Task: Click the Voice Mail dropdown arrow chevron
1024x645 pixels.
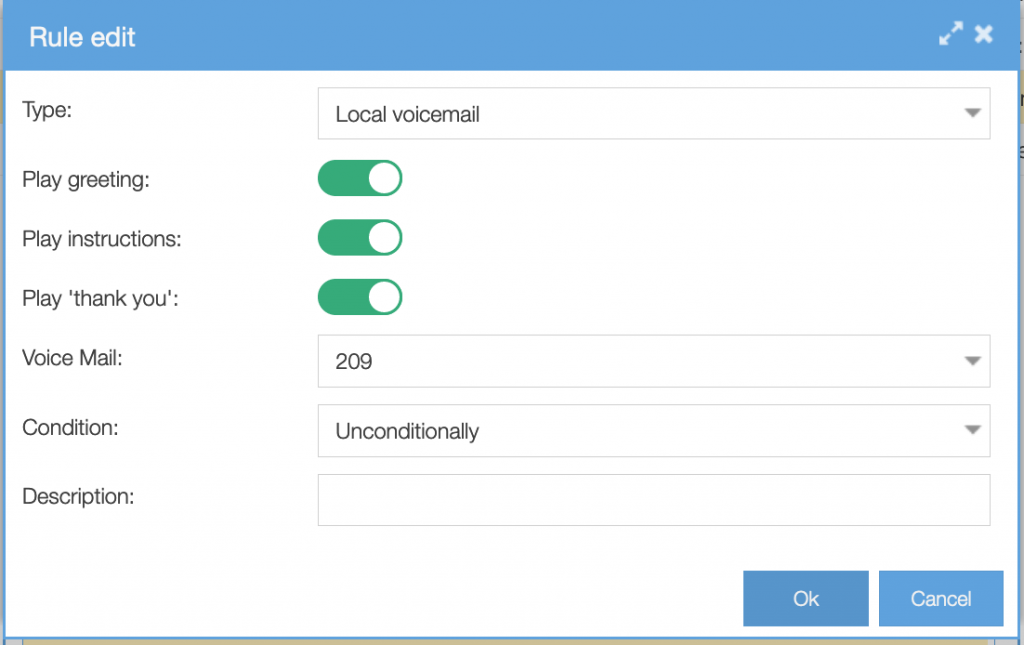Action: 971,361
